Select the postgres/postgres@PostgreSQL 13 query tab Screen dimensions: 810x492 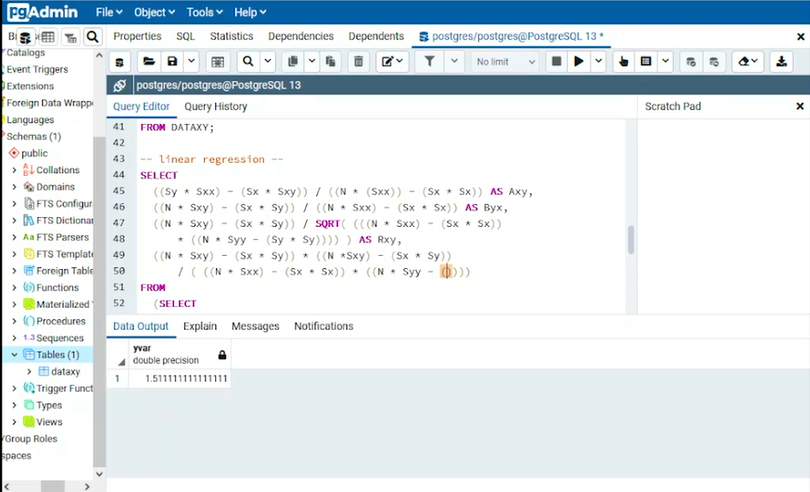point(511,36)
